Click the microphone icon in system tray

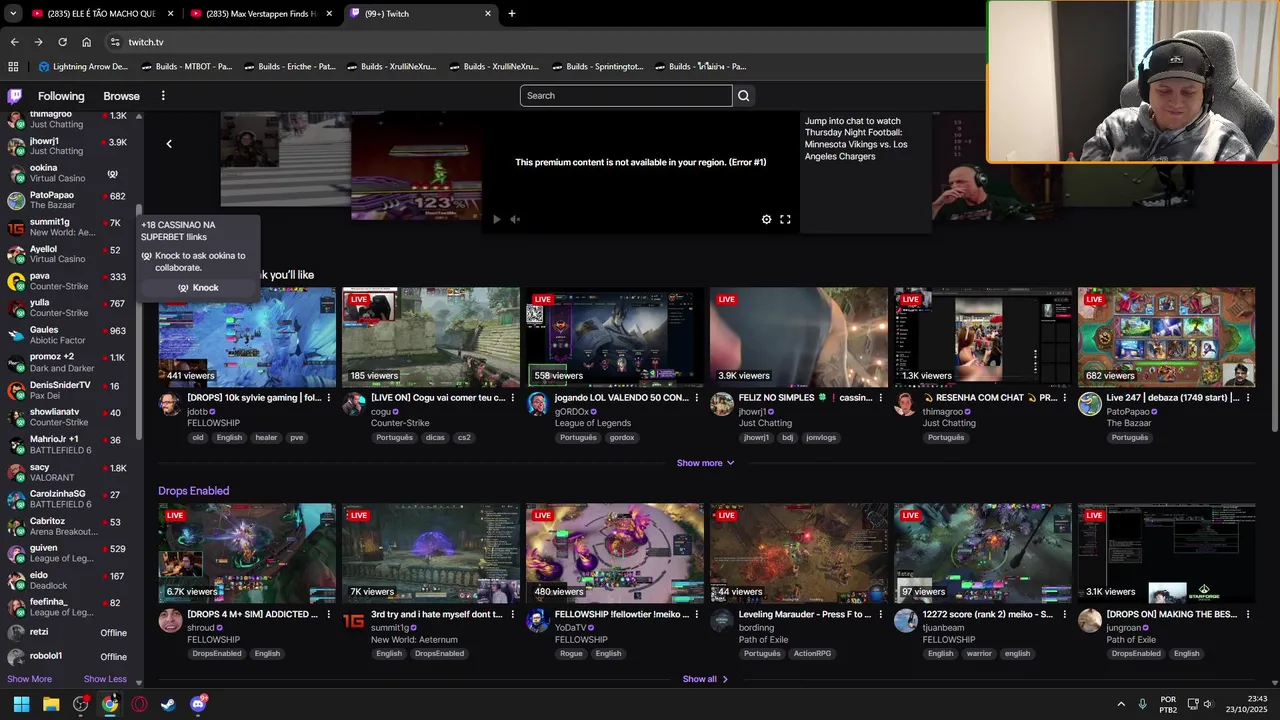(1142, 704)
